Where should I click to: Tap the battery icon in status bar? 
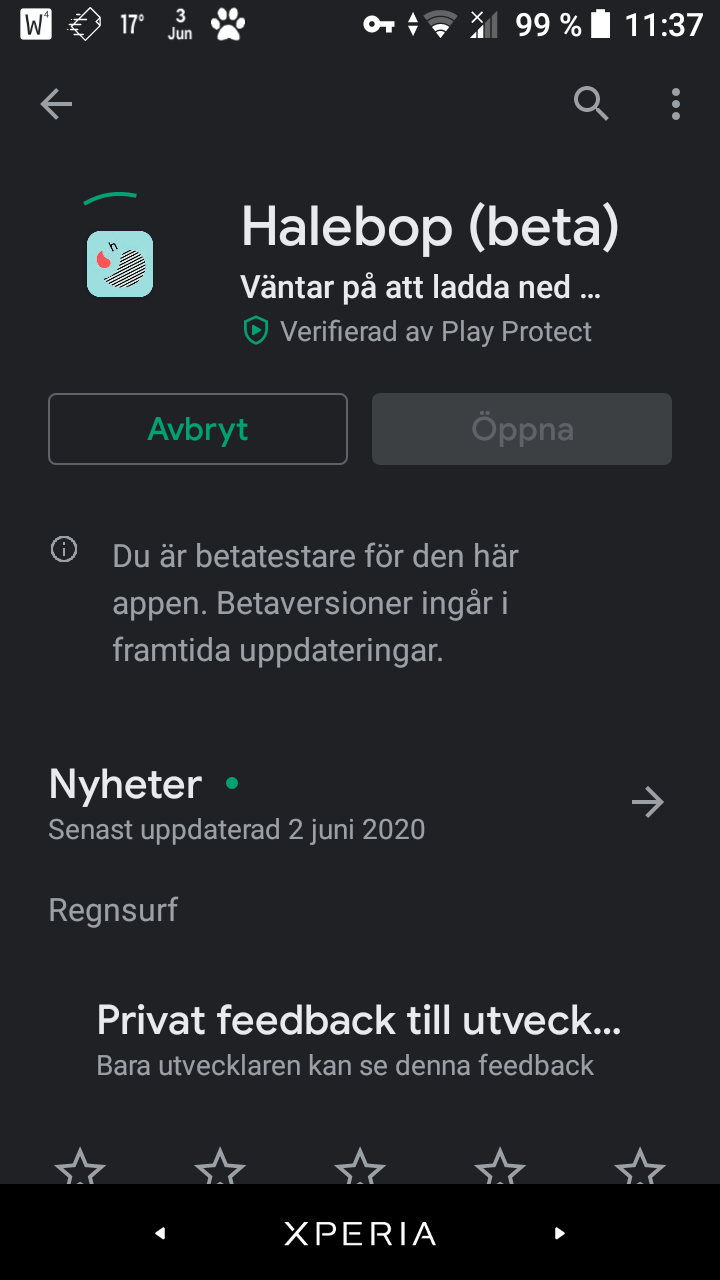[x=600, y=25]
